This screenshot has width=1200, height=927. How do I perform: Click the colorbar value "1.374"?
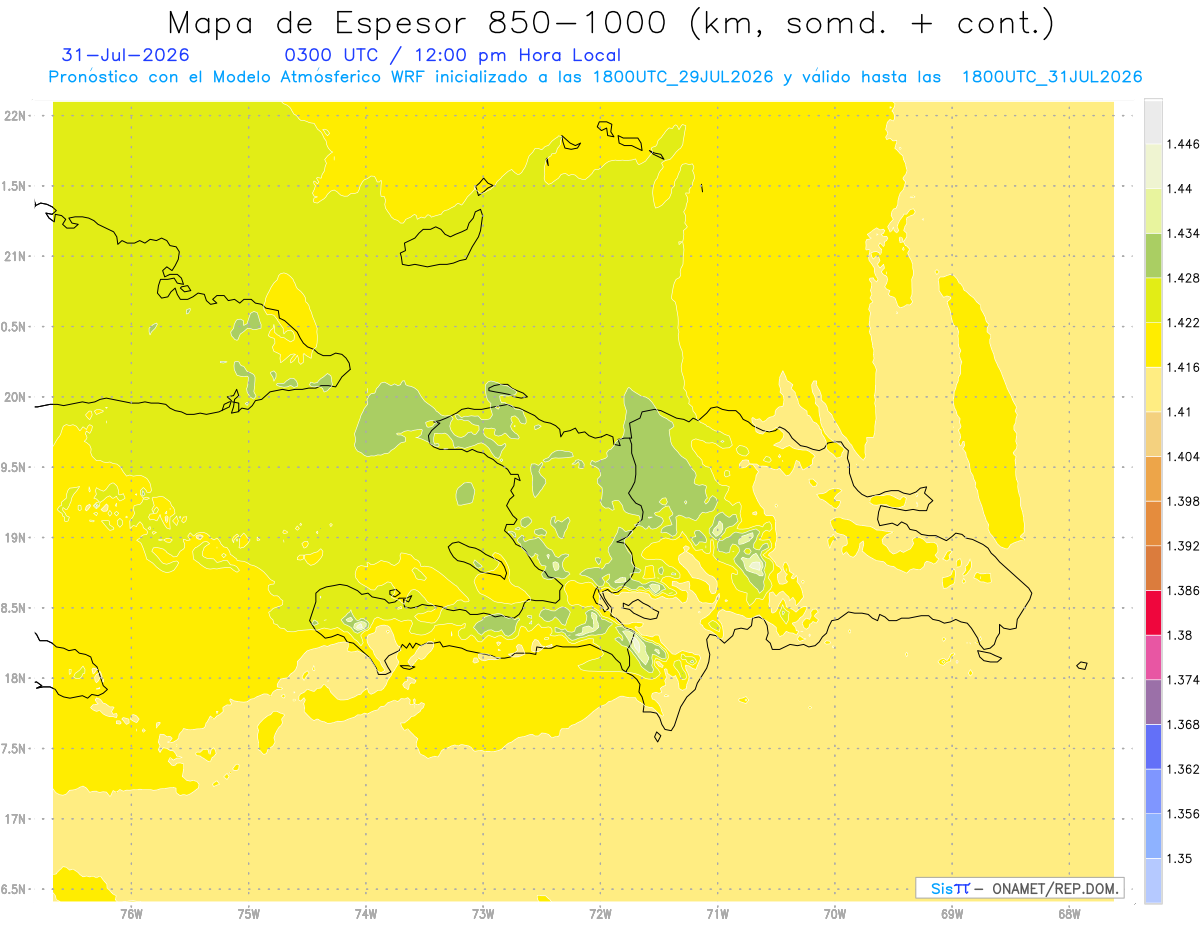pos(1185,680)
